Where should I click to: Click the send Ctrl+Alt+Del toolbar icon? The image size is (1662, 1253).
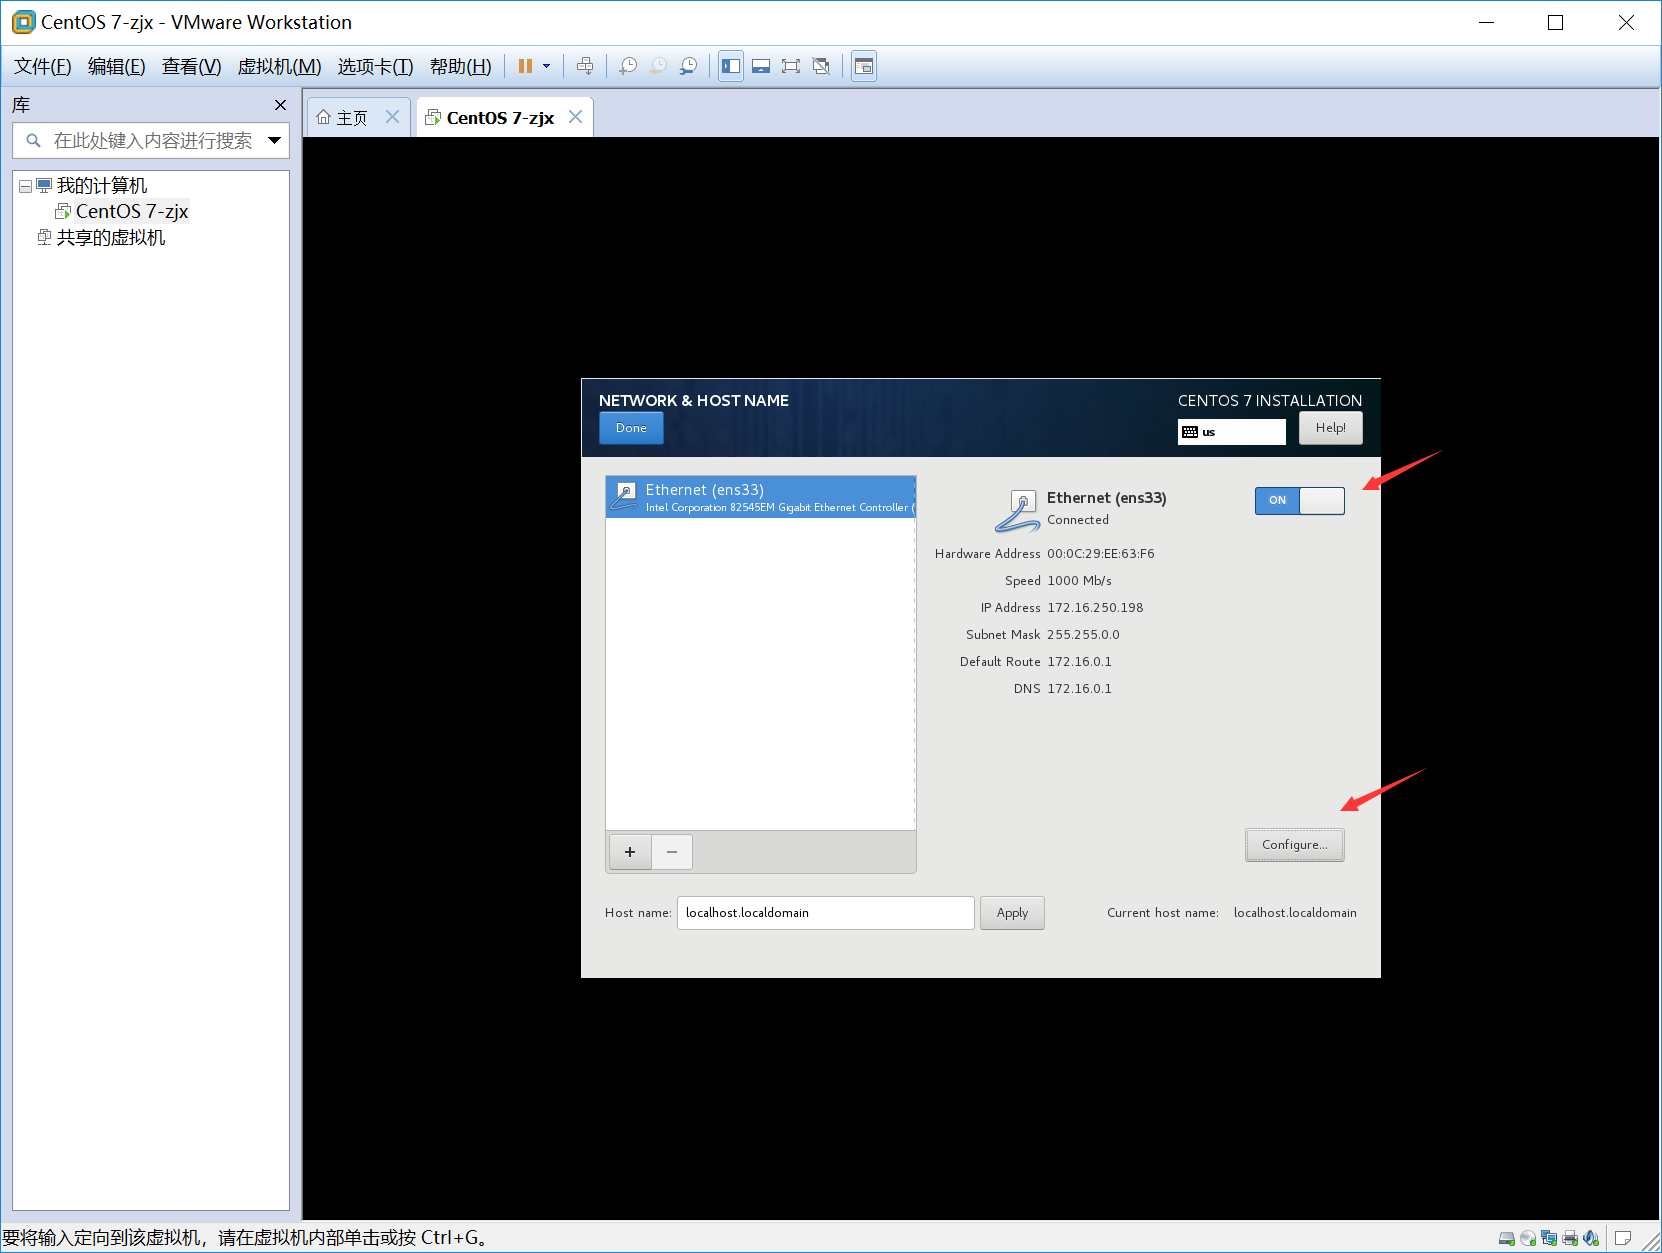pyautogui.click(x=585, y=66)
